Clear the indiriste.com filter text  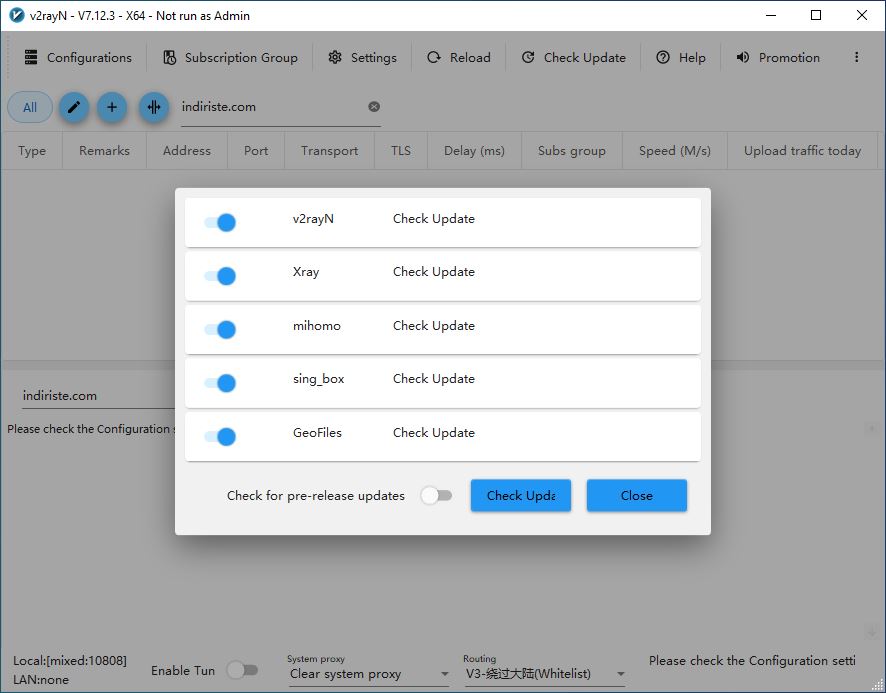[374, 107]
